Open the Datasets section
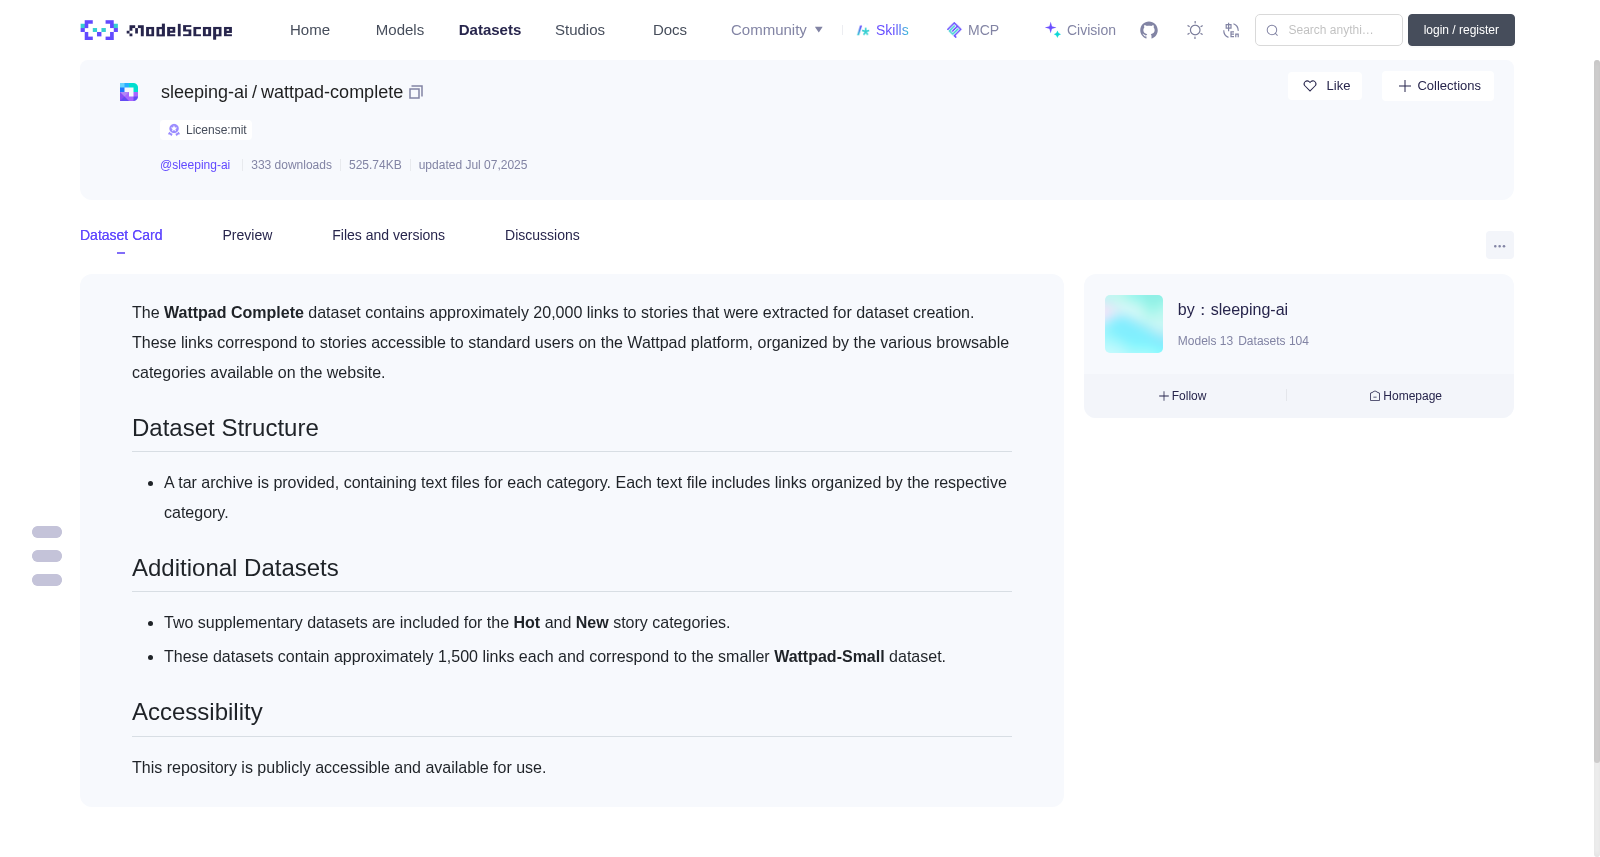This screenshot has width=1600, height=857. [490, 30]
